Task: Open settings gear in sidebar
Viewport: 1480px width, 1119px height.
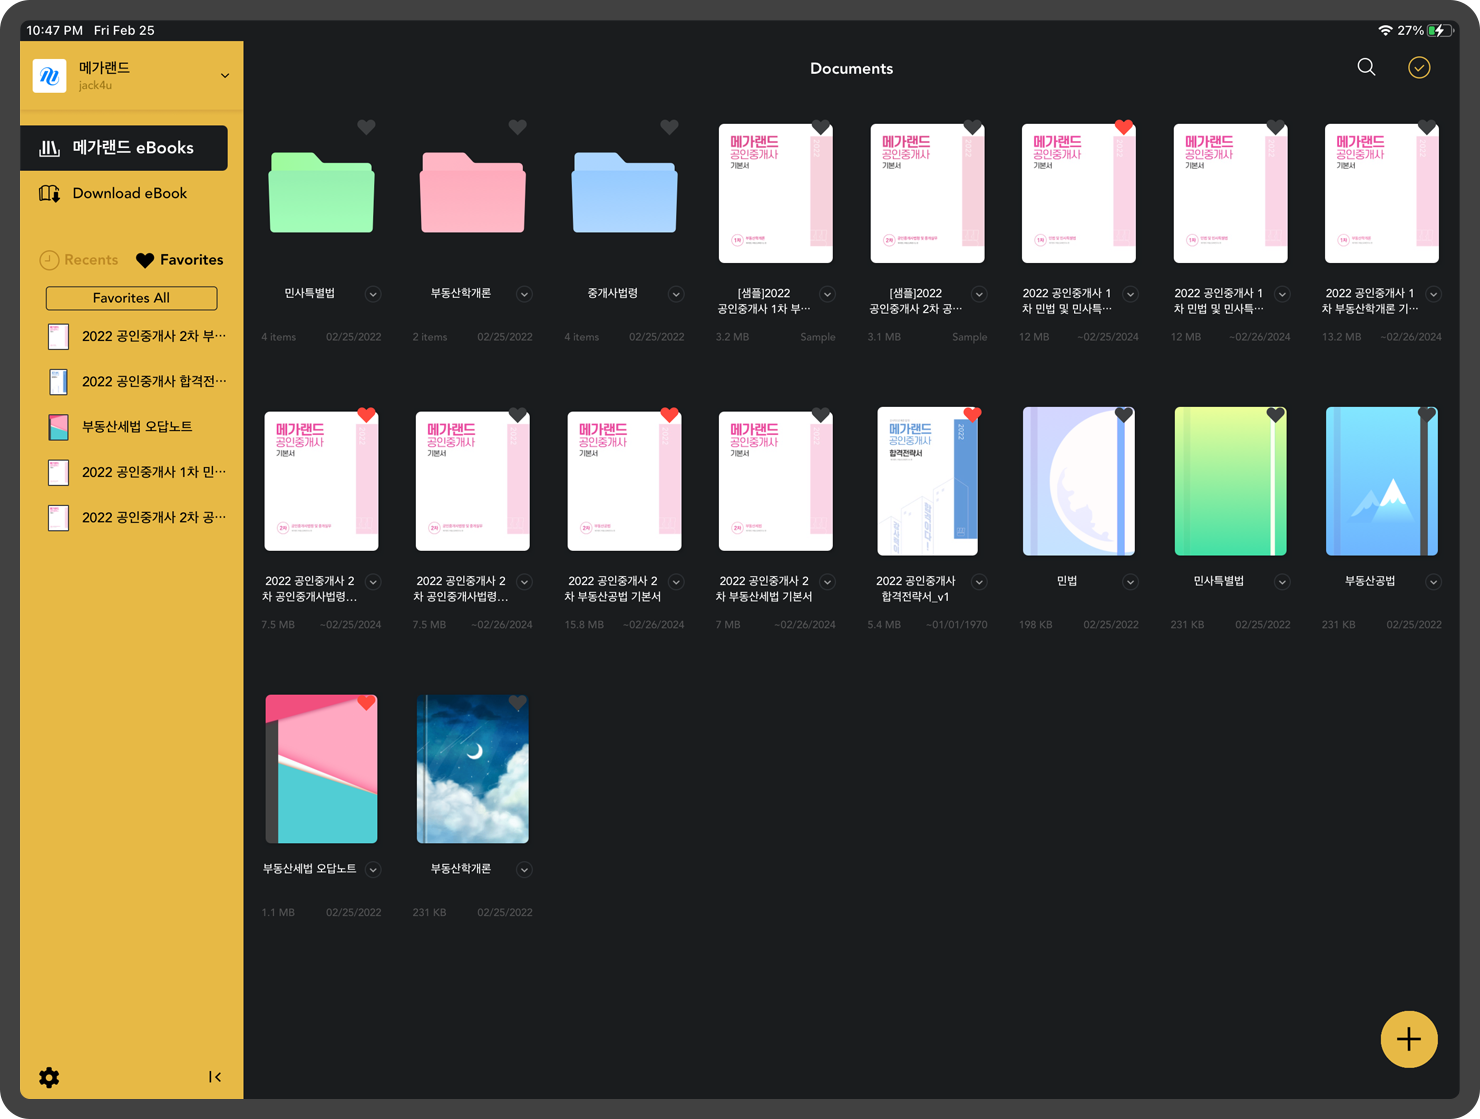Action: tap(49, 1077)
